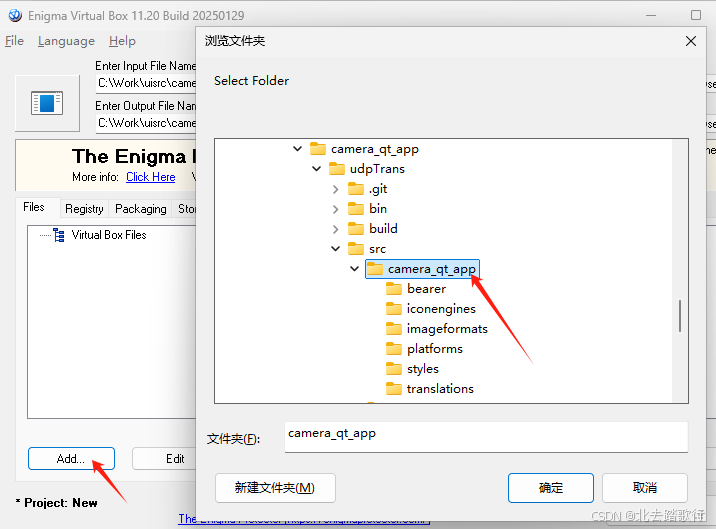Click the Edit button
The width and height of the screenshot is (716, 529).
pyautogui.click(x=164, y=459)
